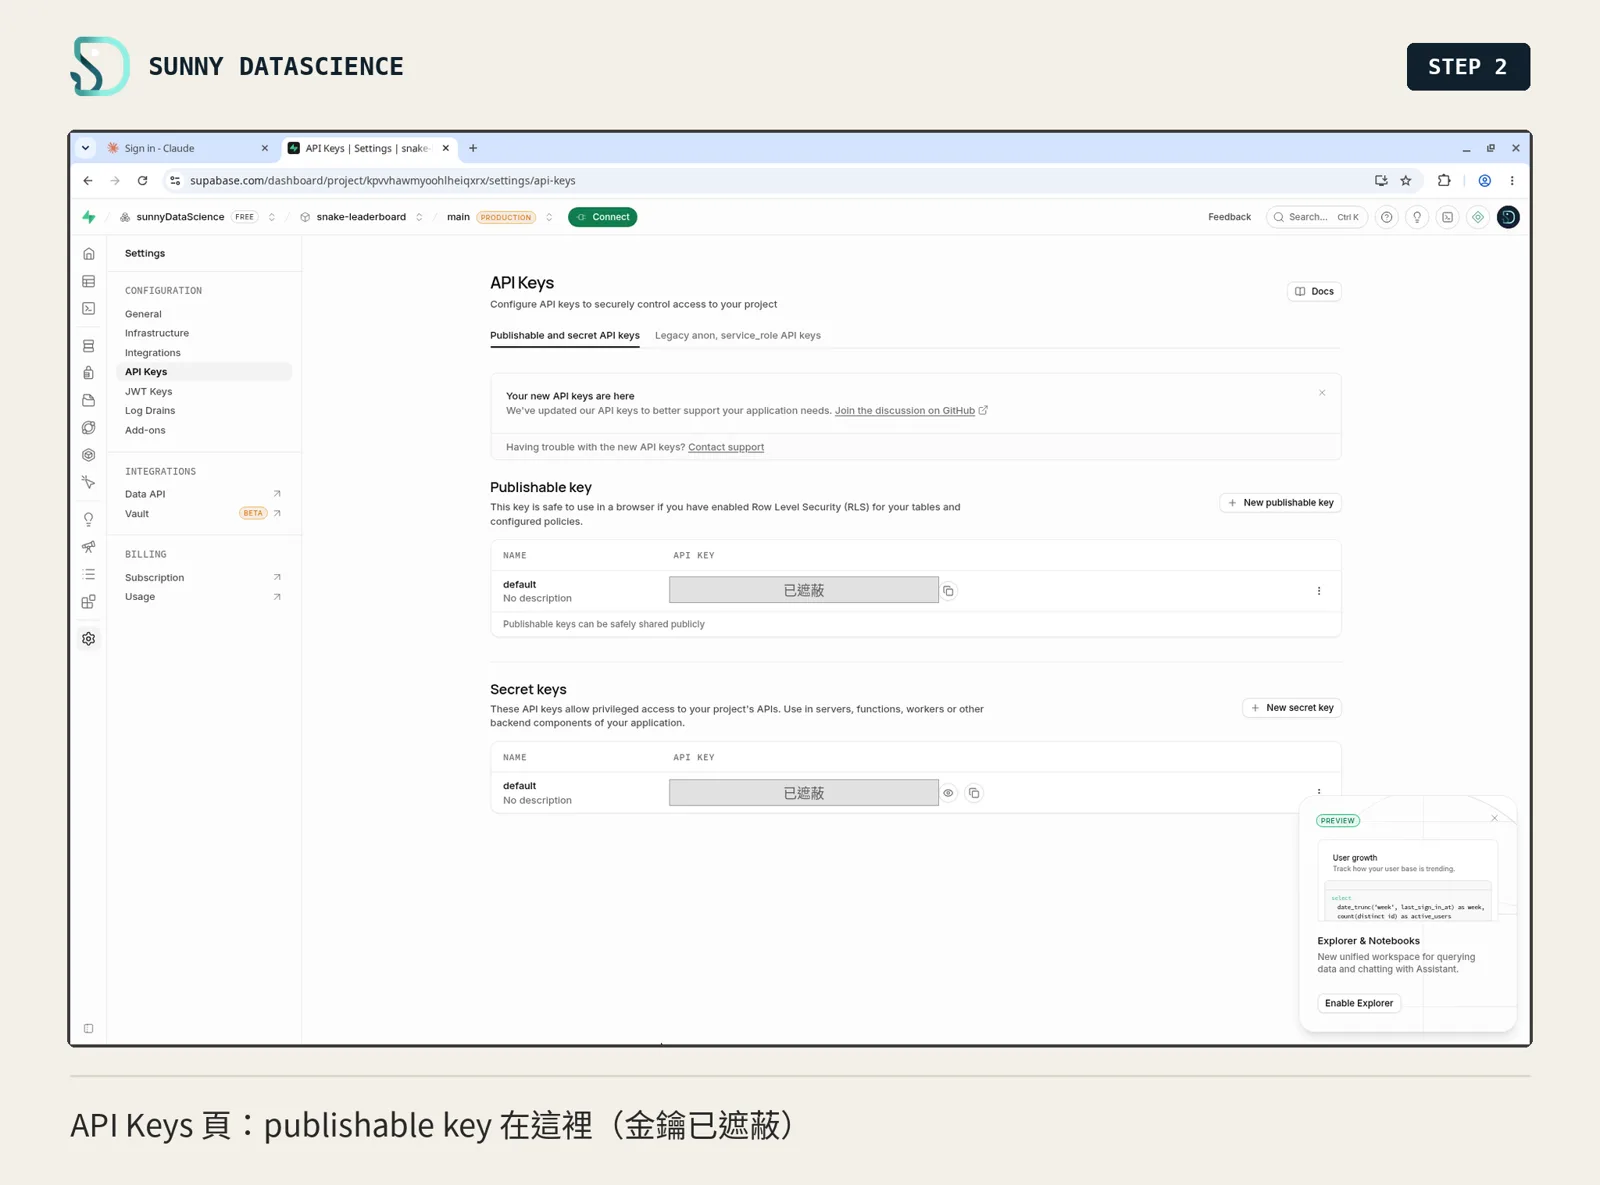Click New publishable key button
Image resolution: width=1600 pixels, height=1185 pixels.
click(1280, 503)
